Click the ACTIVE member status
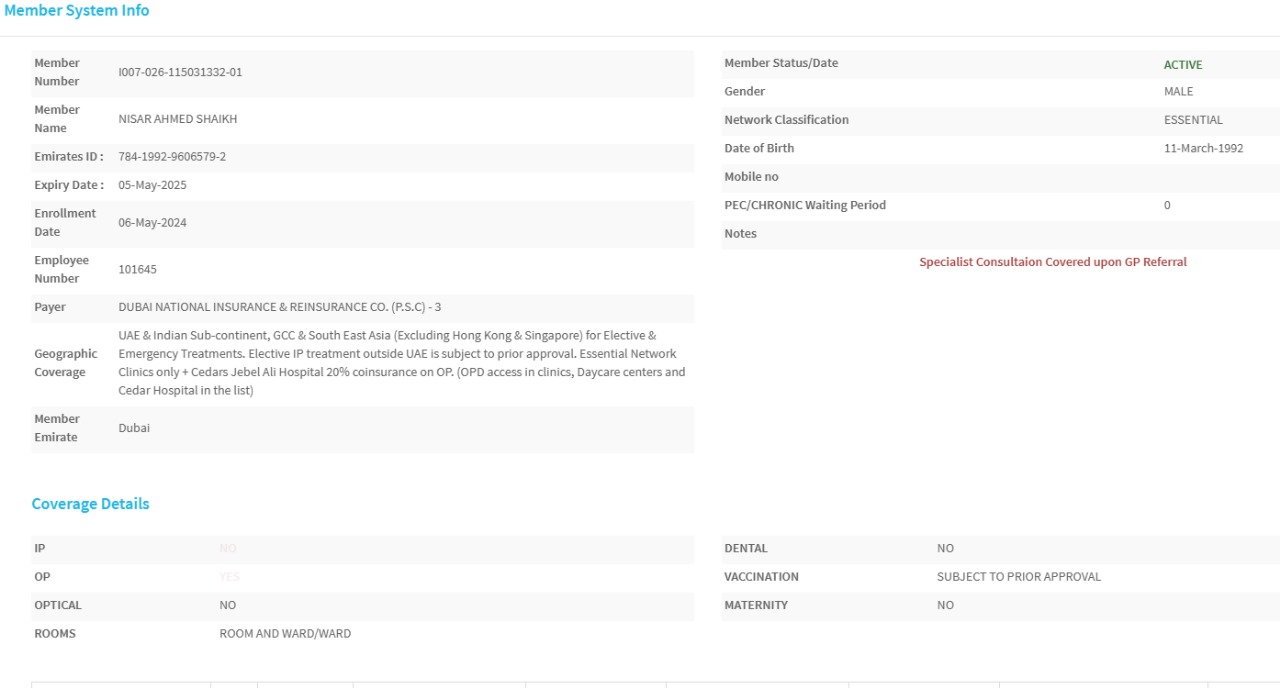1280x688 pixels. coord(1183,65)
